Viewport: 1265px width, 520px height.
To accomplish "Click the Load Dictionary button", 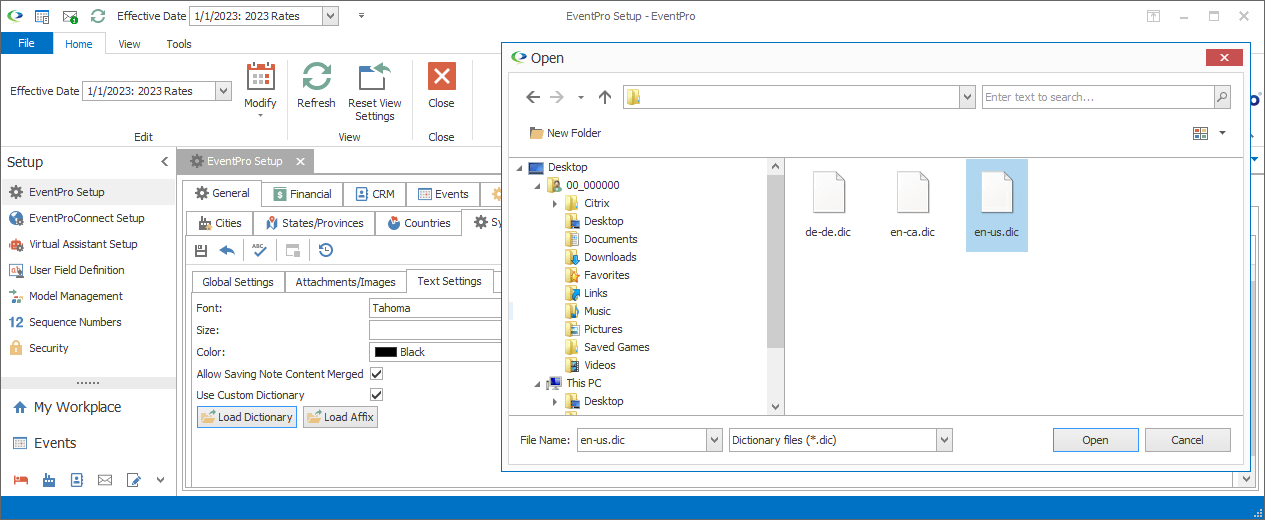I will point(247,417).
